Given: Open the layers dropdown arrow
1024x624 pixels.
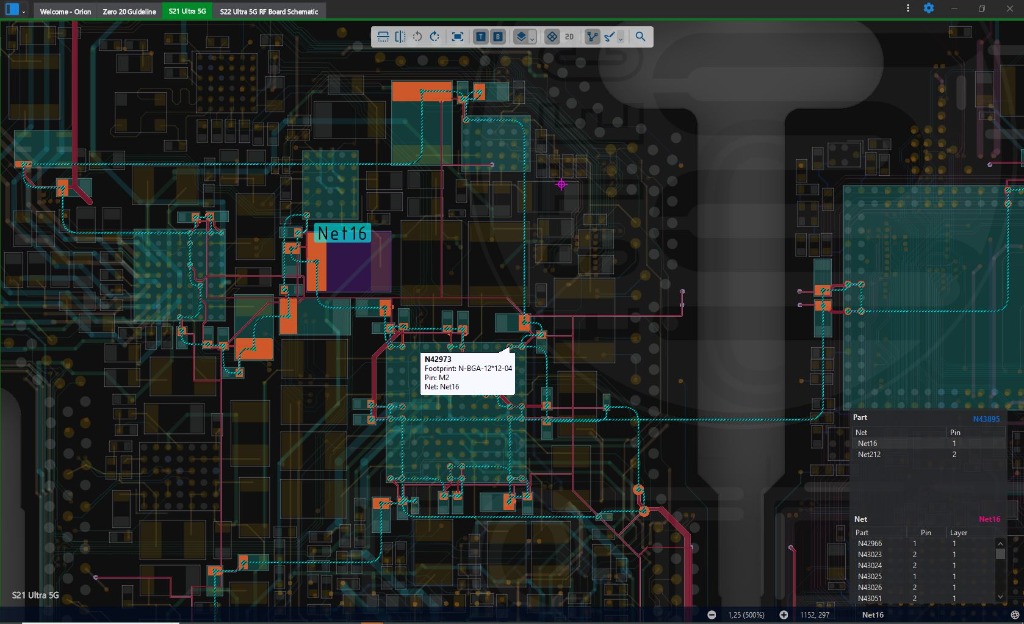Looking at the screenshot, I should tap(532, 38).
